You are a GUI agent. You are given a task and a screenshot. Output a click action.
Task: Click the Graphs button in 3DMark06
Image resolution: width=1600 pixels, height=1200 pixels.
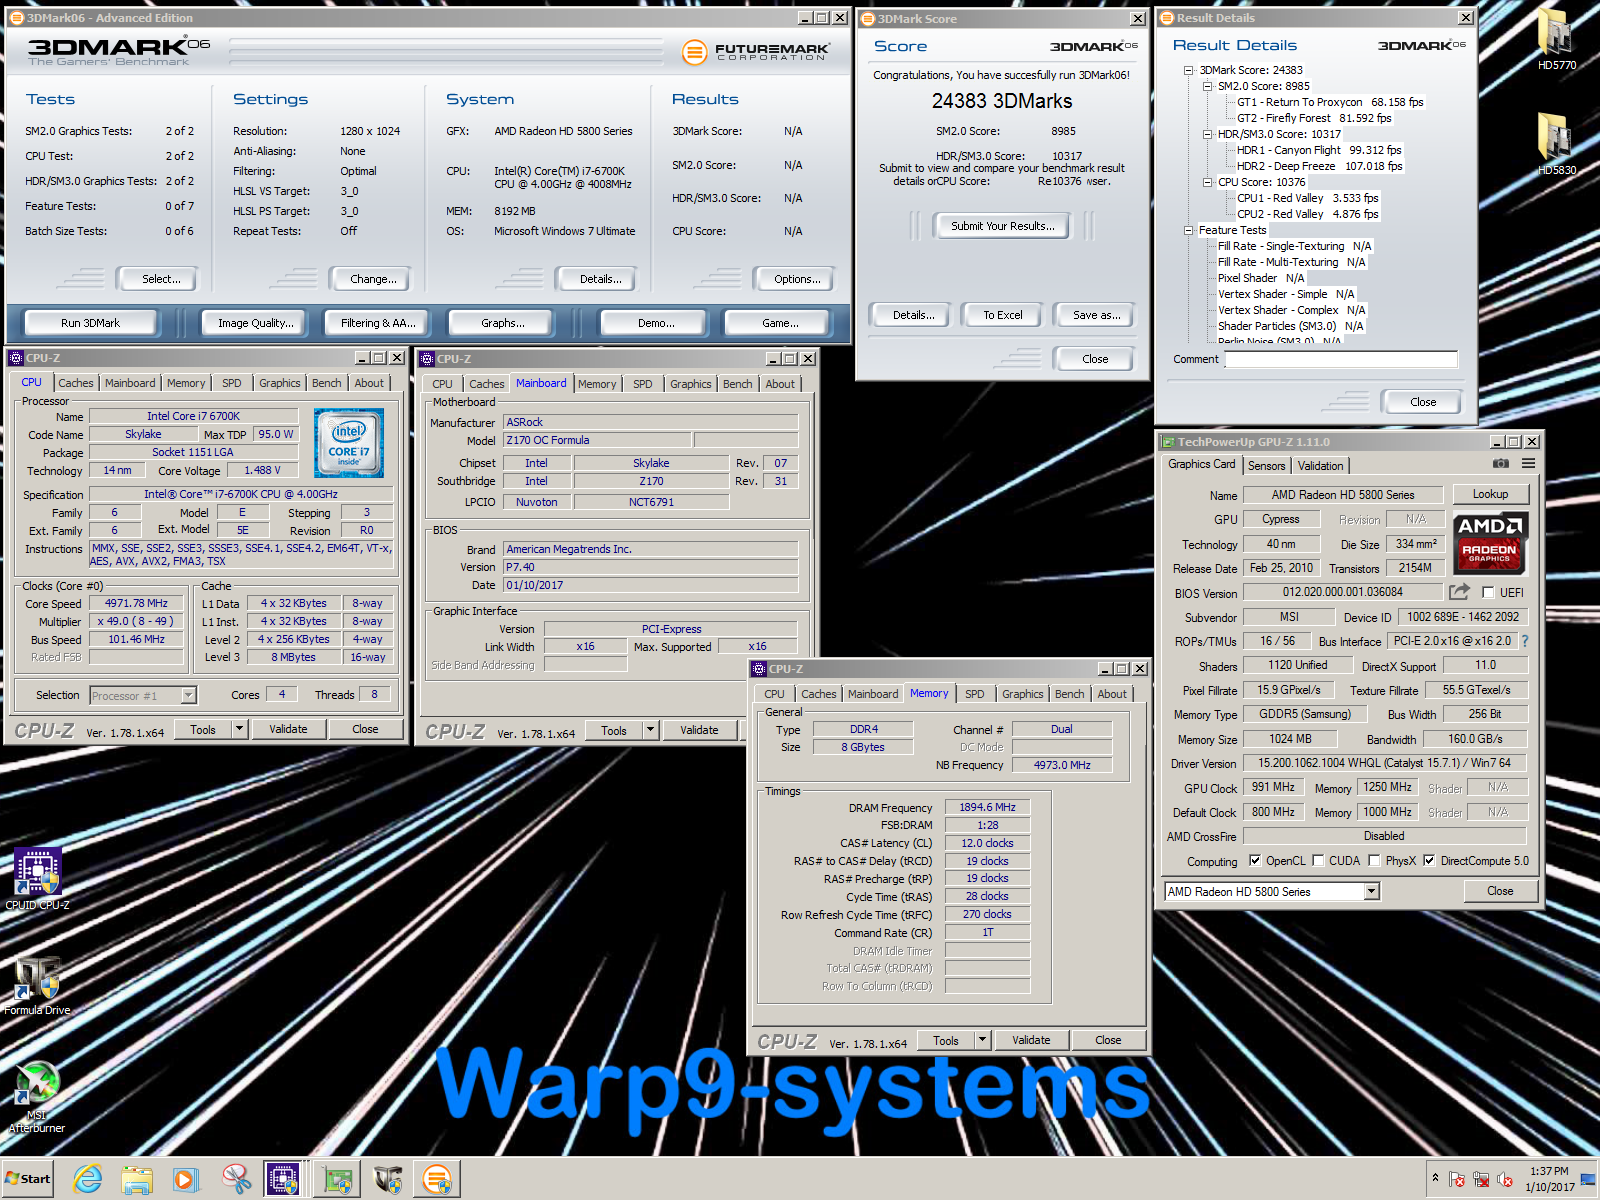pyautogui.click(x=502, y=323)
